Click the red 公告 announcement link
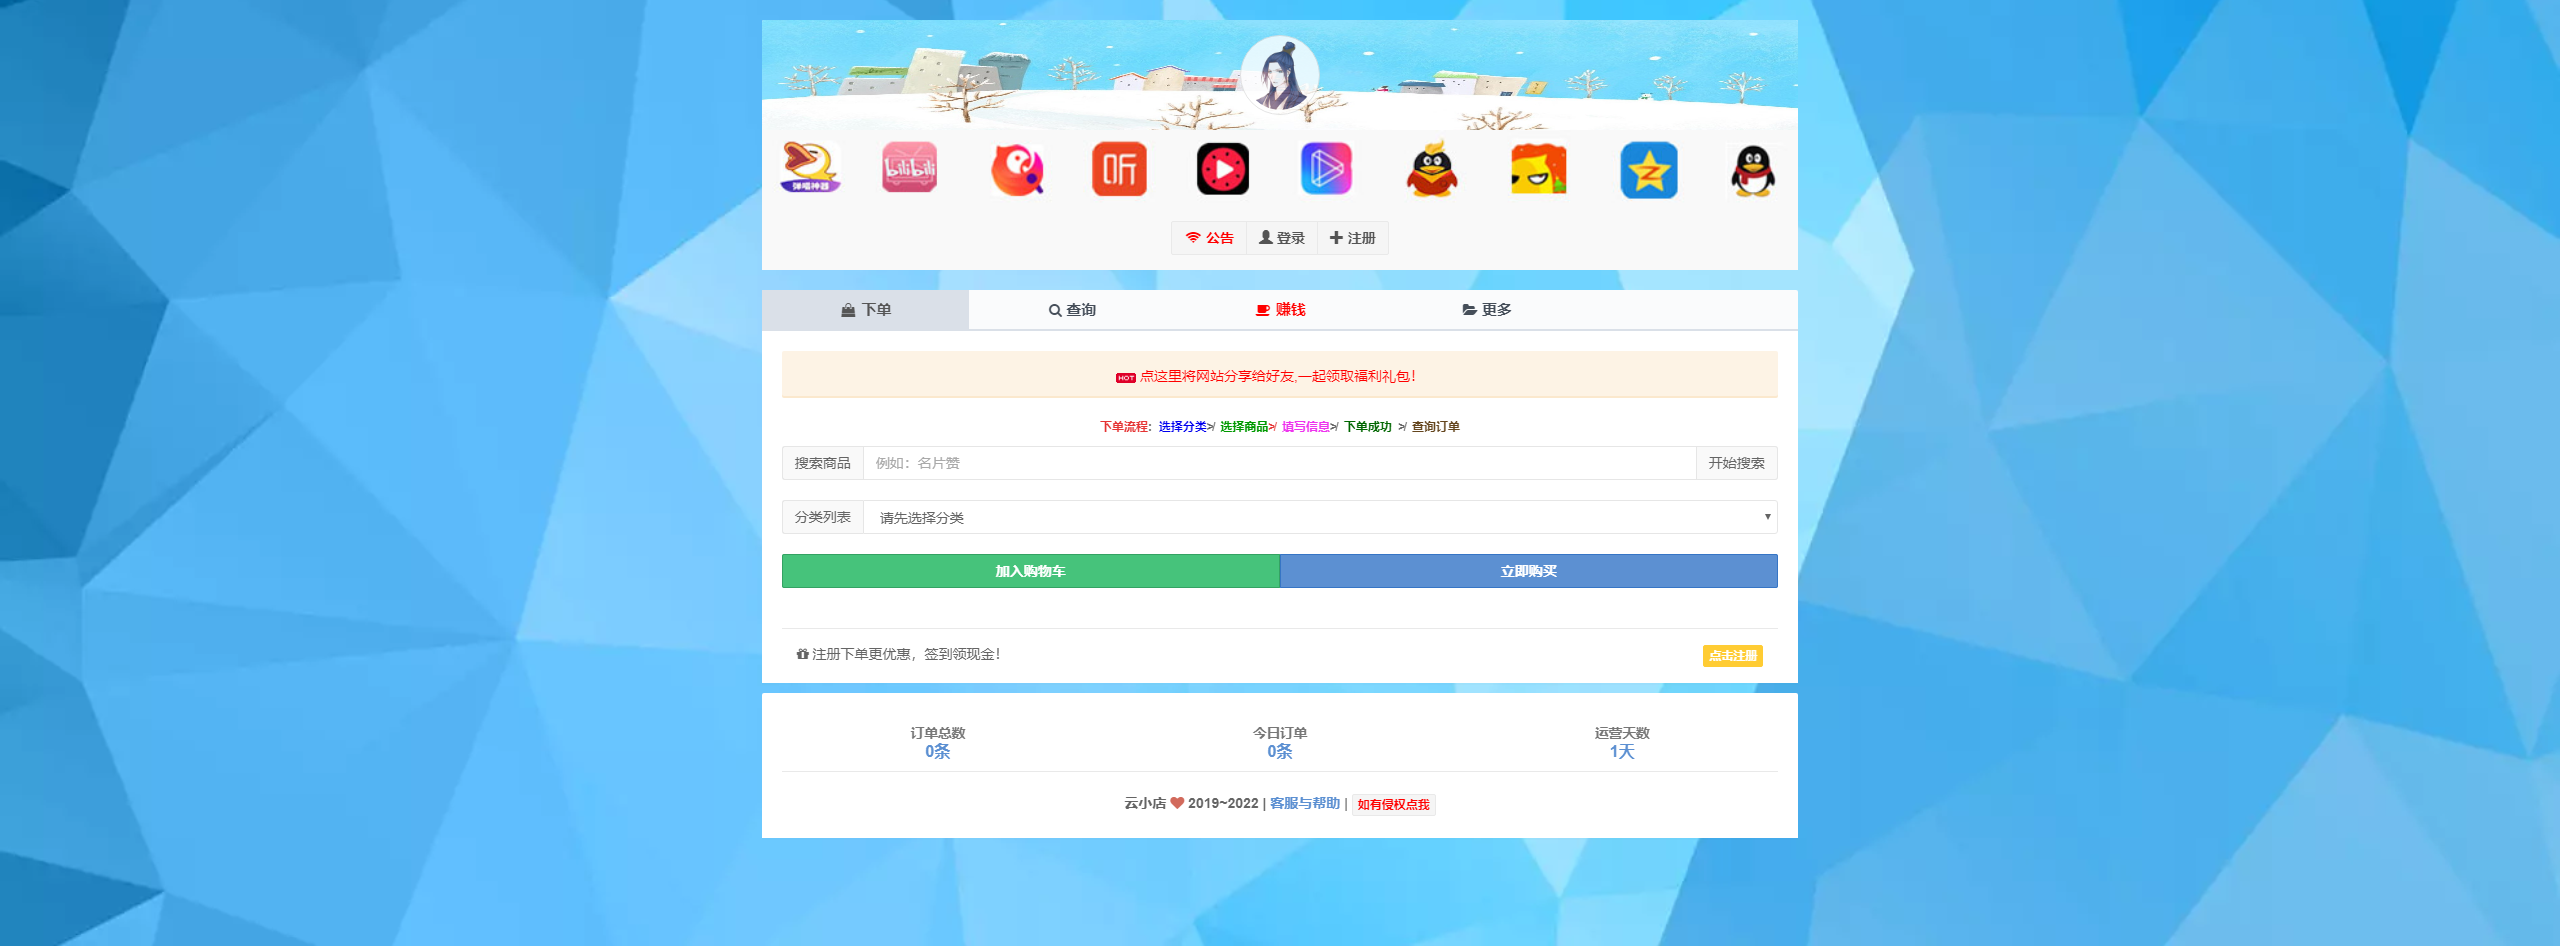 (x=1209, y=238)
